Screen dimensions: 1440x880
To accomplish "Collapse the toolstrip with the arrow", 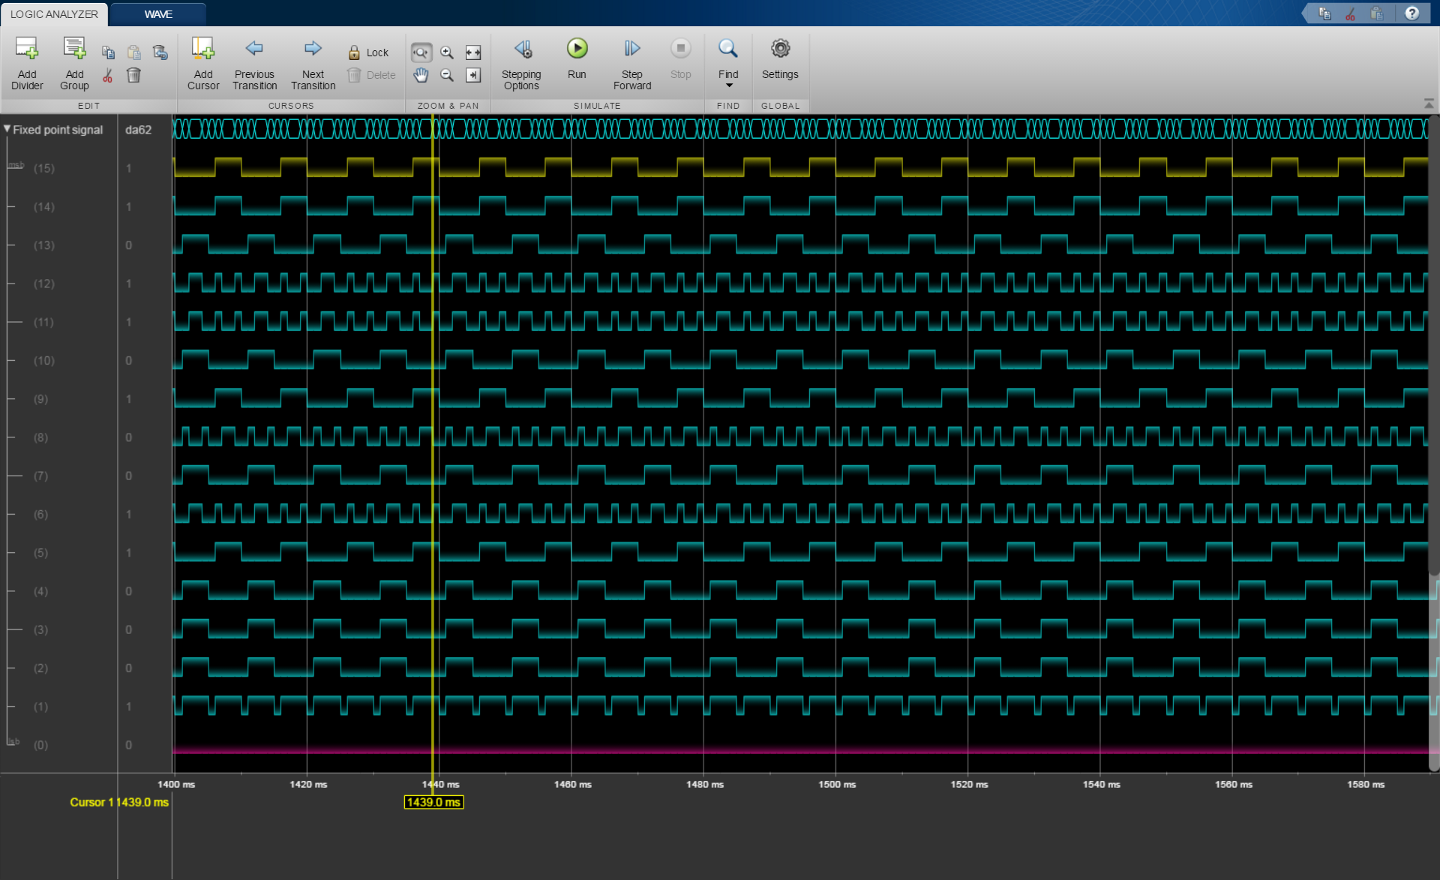I will coord(1428,104).
